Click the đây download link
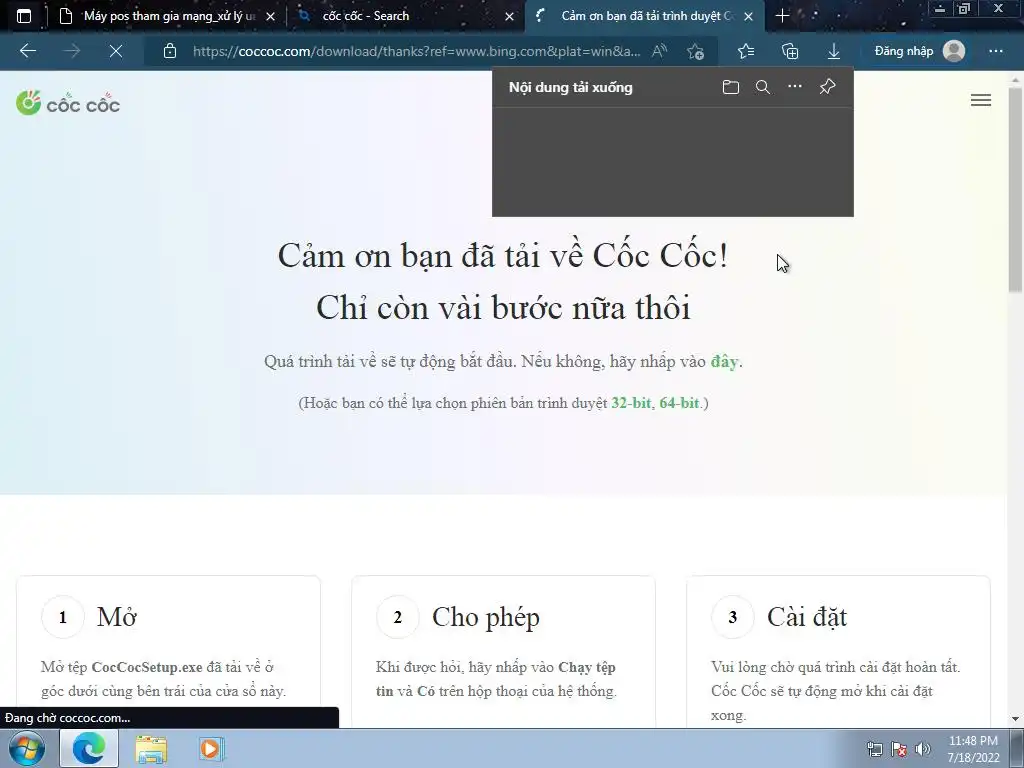This screenshot has width=1024, height=768. coord(724,361)
